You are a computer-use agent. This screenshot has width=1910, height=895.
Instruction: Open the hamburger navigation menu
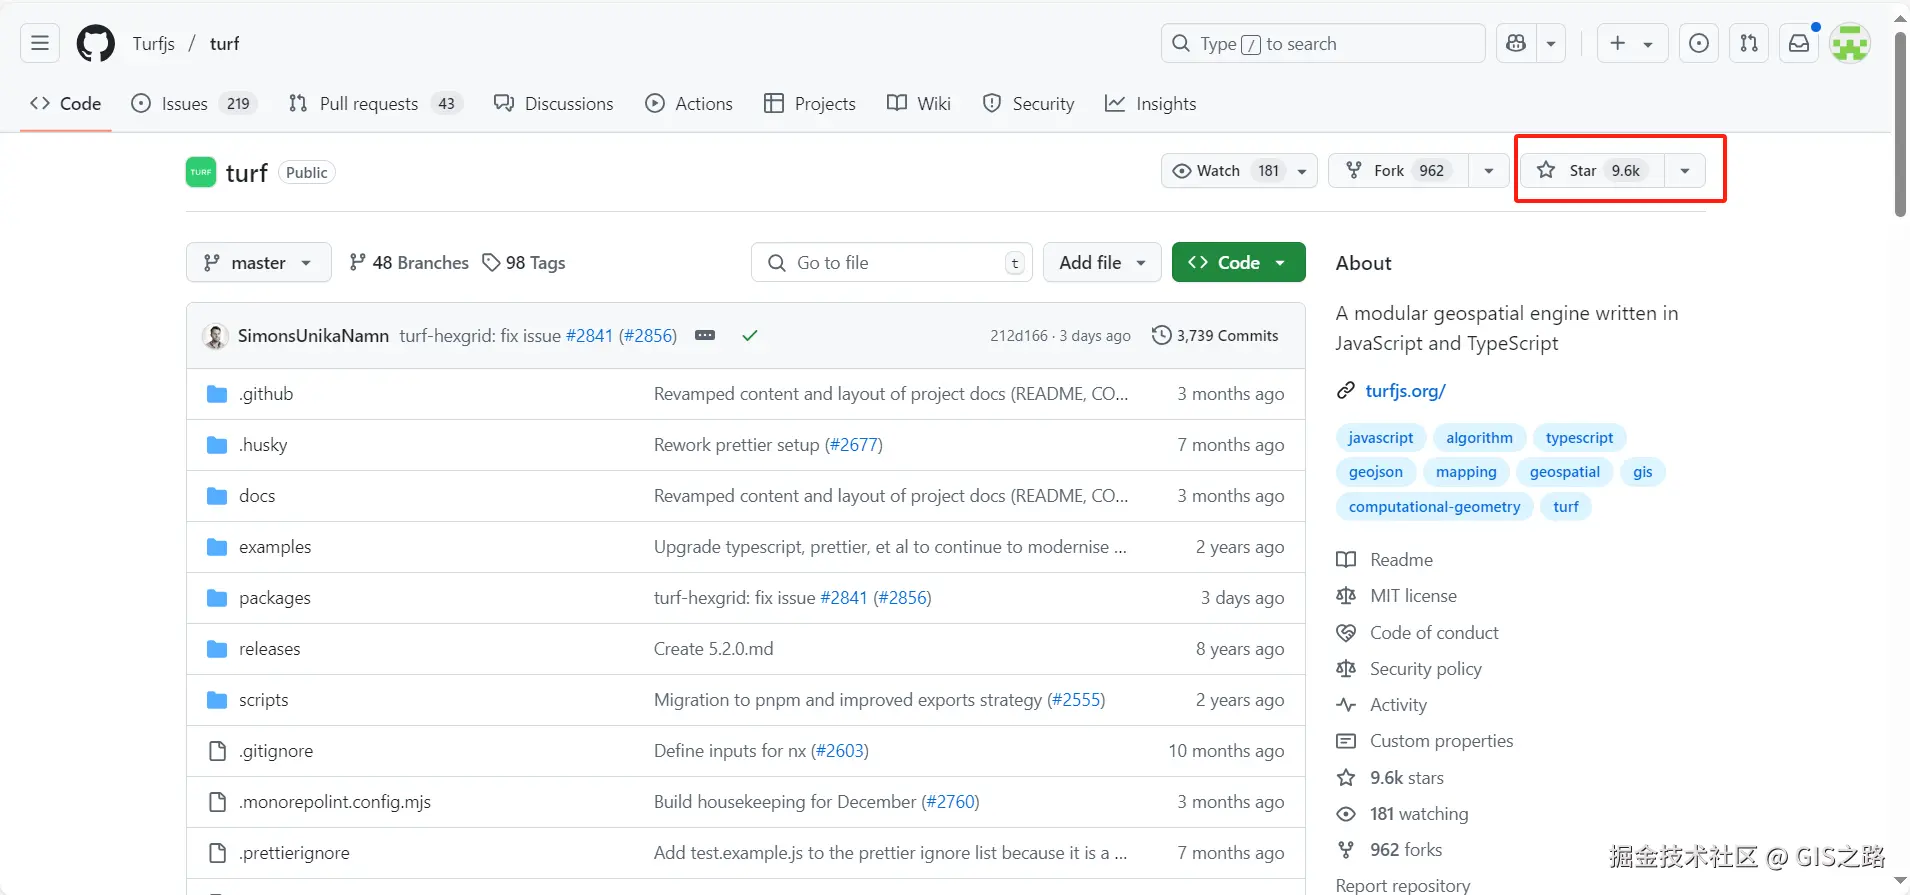tap(40, 43)
